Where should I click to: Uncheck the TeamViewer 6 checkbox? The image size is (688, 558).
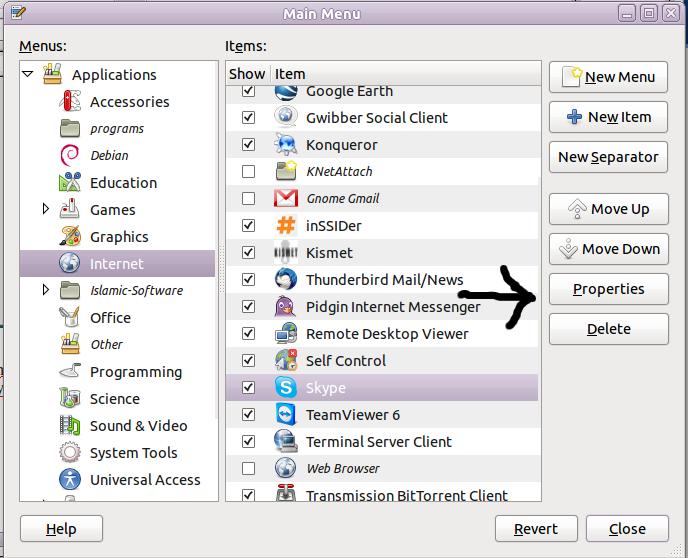point(248,415)
